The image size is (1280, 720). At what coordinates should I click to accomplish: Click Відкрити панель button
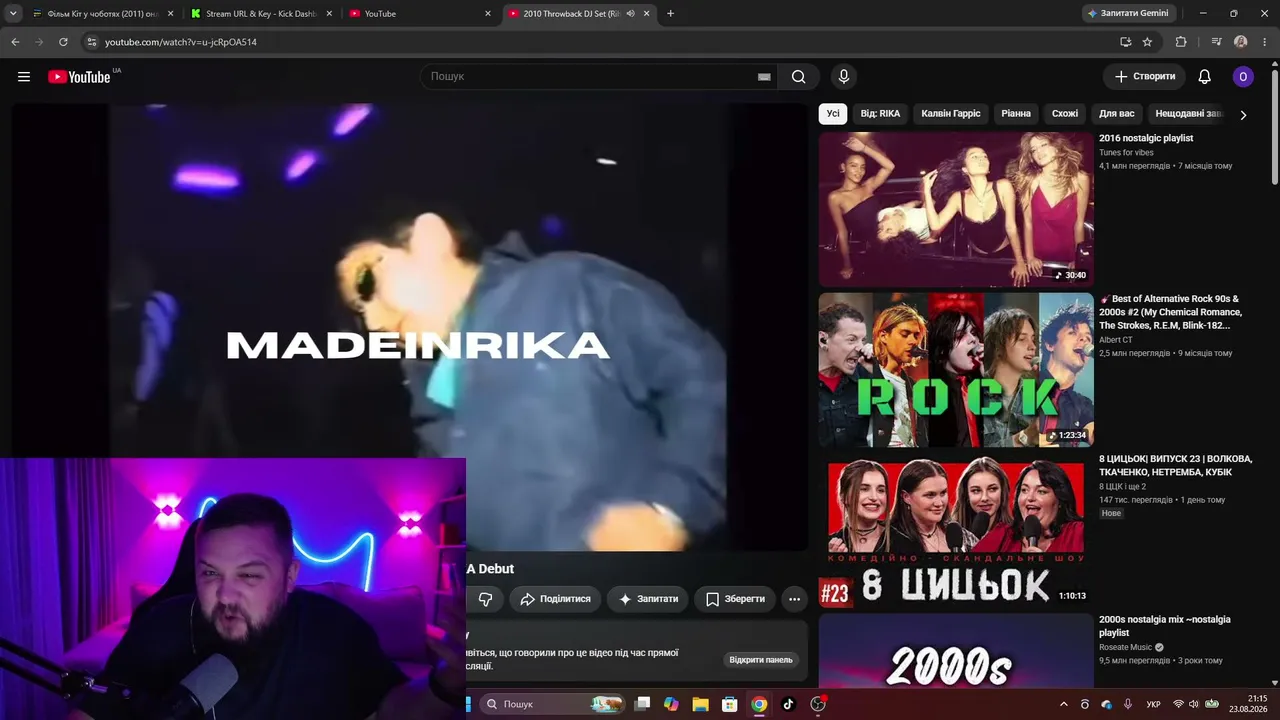tap(761, 660)
